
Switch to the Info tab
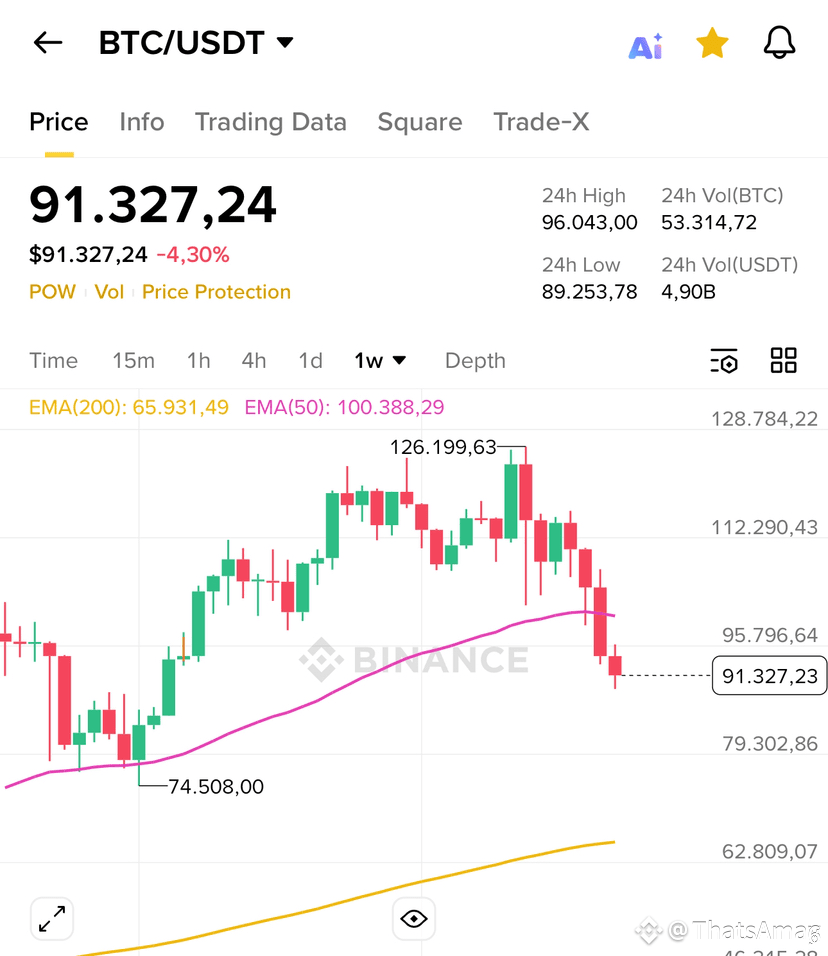[x=141, y=122]
